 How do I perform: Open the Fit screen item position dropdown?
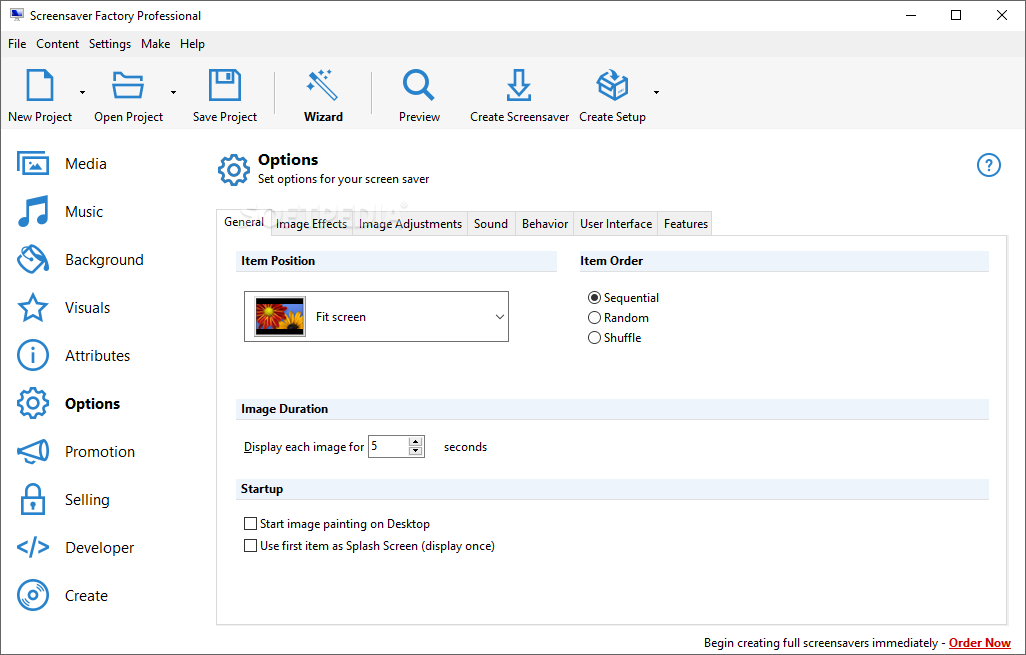pos(376,317)
